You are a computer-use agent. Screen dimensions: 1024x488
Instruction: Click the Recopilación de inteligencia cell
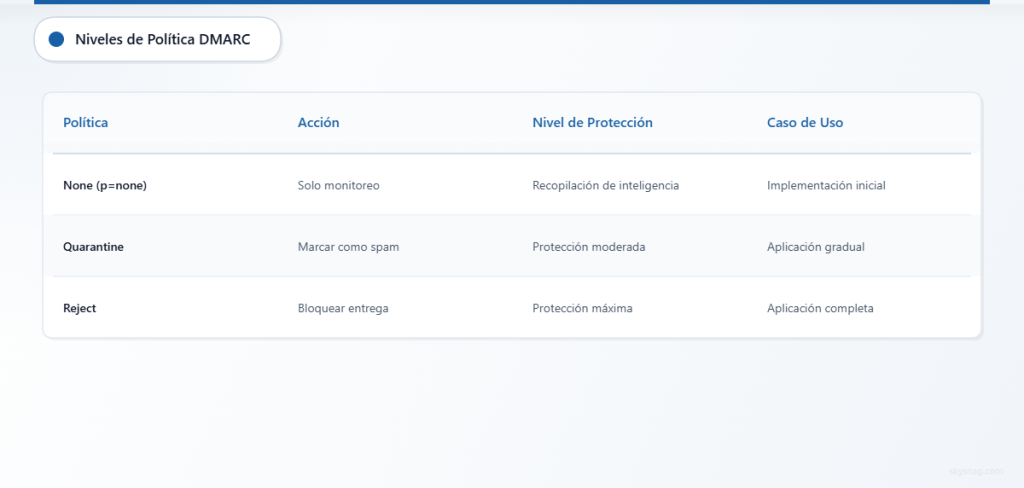[x=605, y=186]
